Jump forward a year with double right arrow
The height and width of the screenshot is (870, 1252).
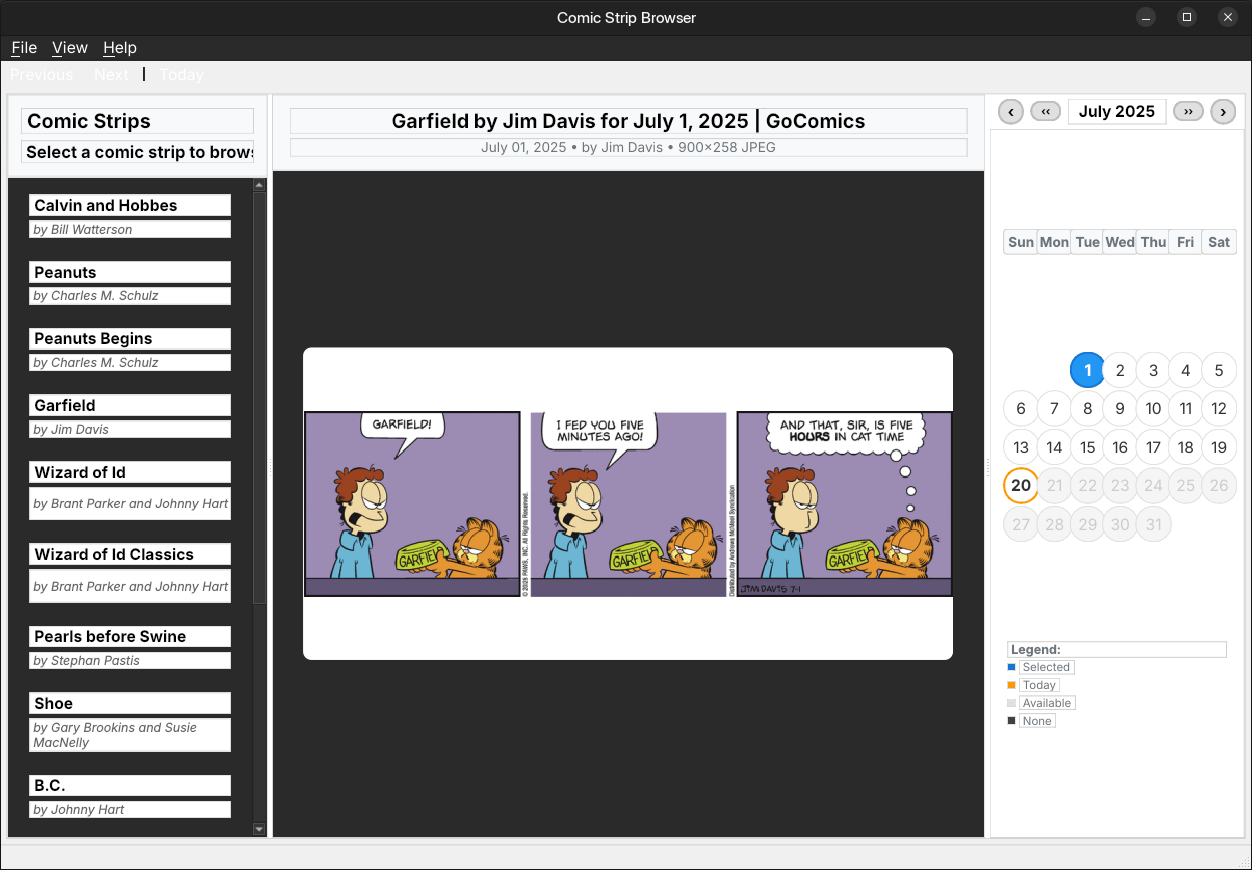[1188, 112]
